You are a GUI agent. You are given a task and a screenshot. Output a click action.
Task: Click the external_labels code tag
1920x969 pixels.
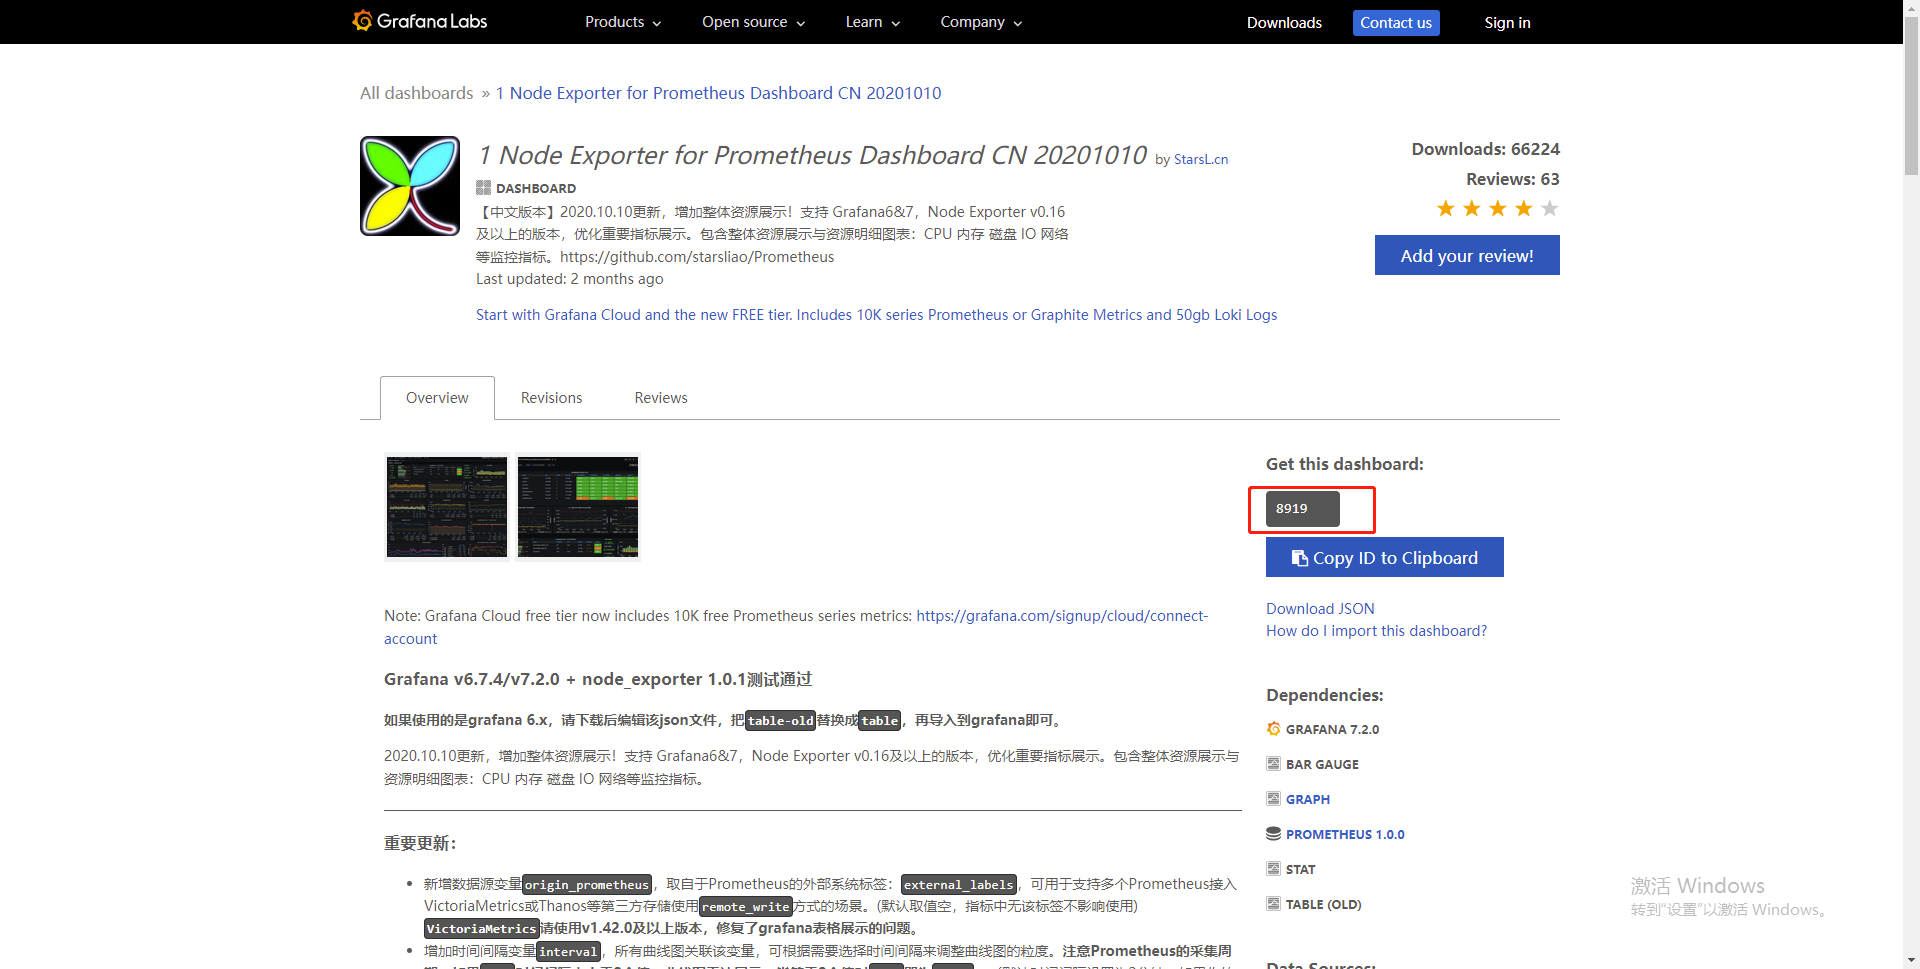pyautogui.click(x=959, y=884)
